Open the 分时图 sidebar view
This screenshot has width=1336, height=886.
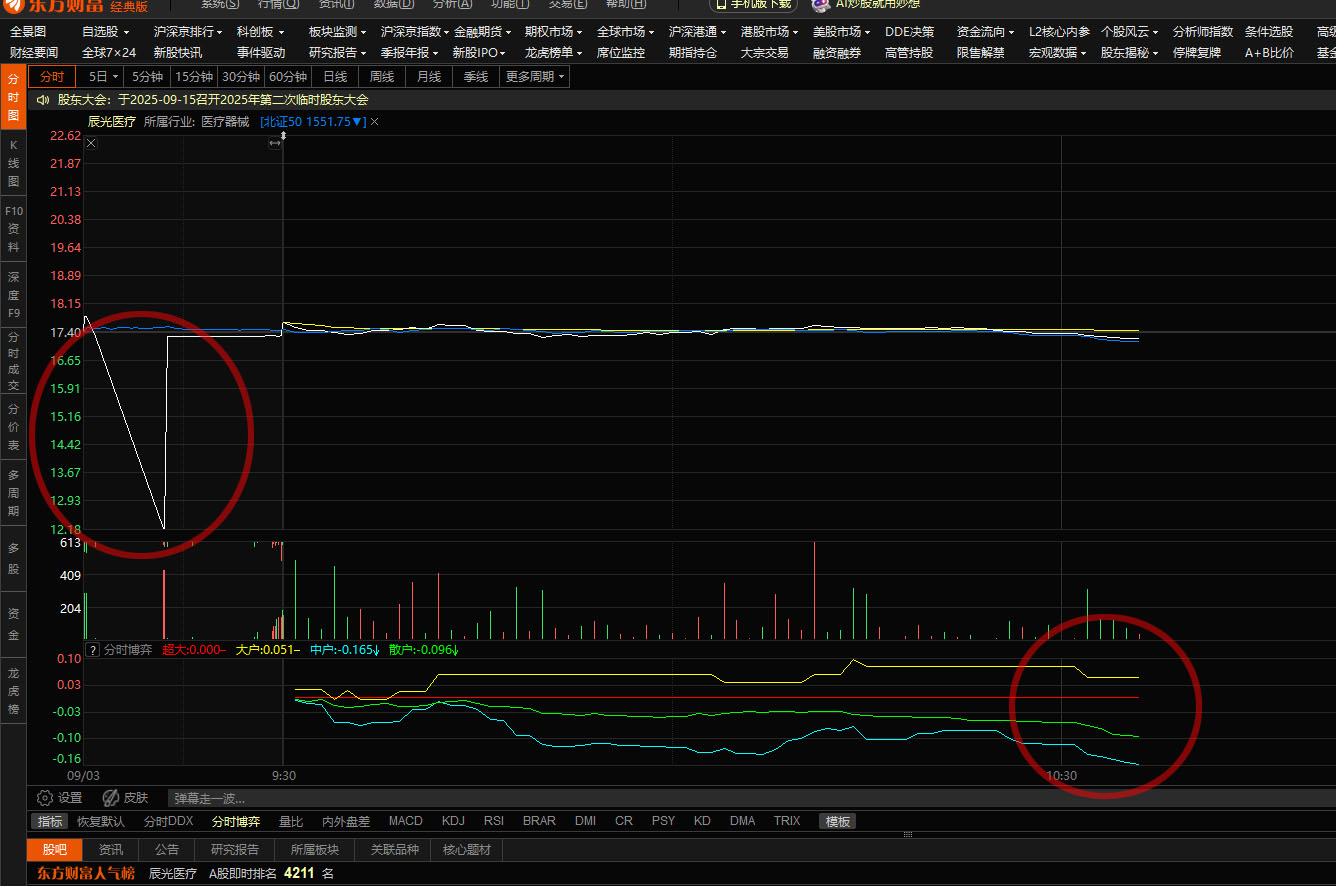pyautogui.click(x=13, y=97)
